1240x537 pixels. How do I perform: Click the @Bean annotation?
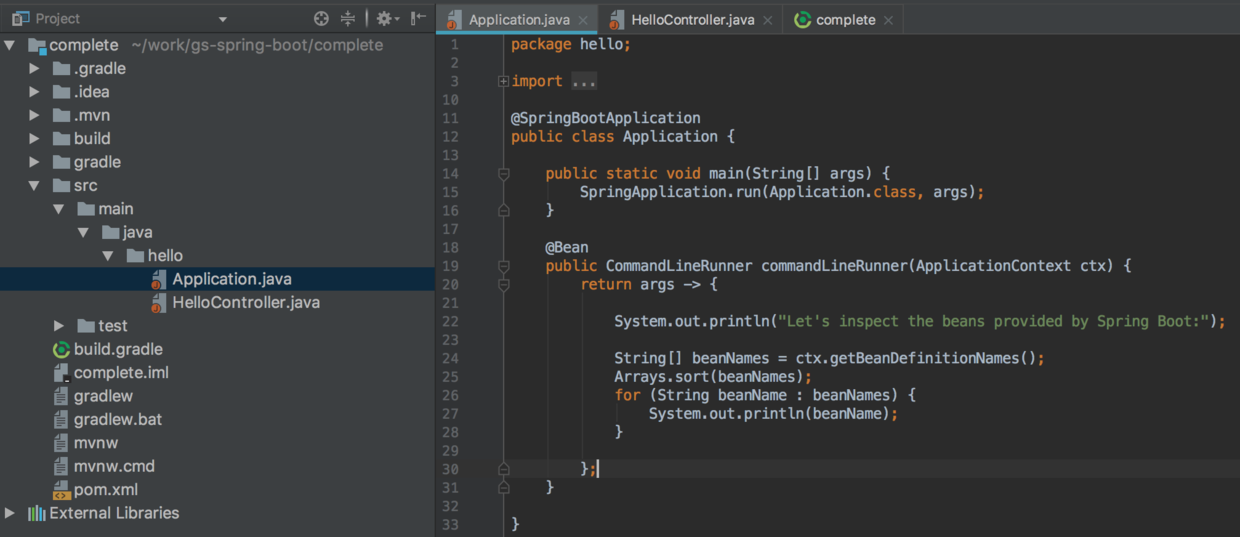coord(567,247)
